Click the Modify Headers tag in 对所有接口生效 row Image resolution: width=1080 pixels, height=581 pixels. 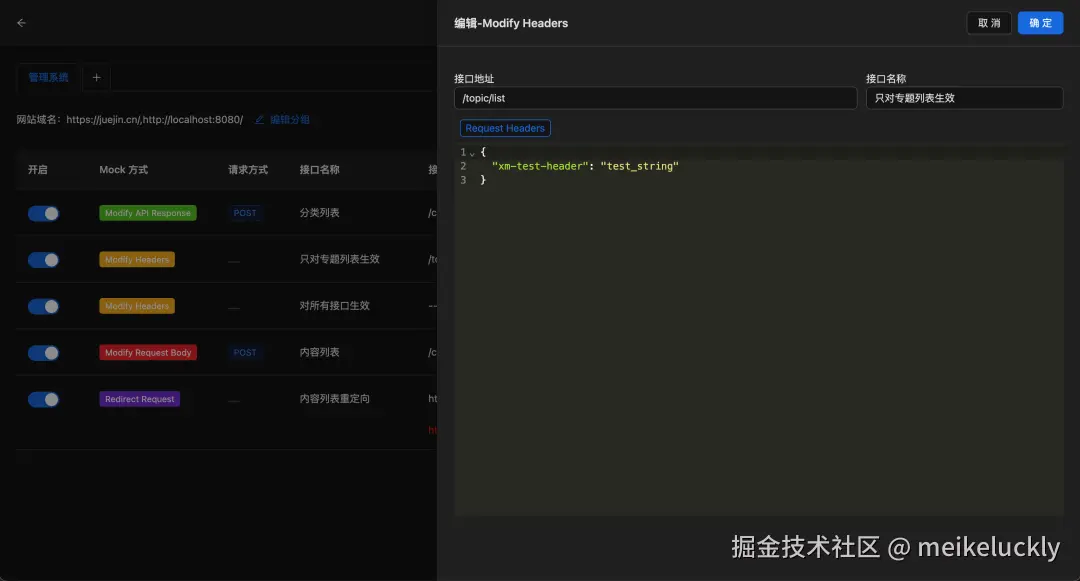coord(137,306)
